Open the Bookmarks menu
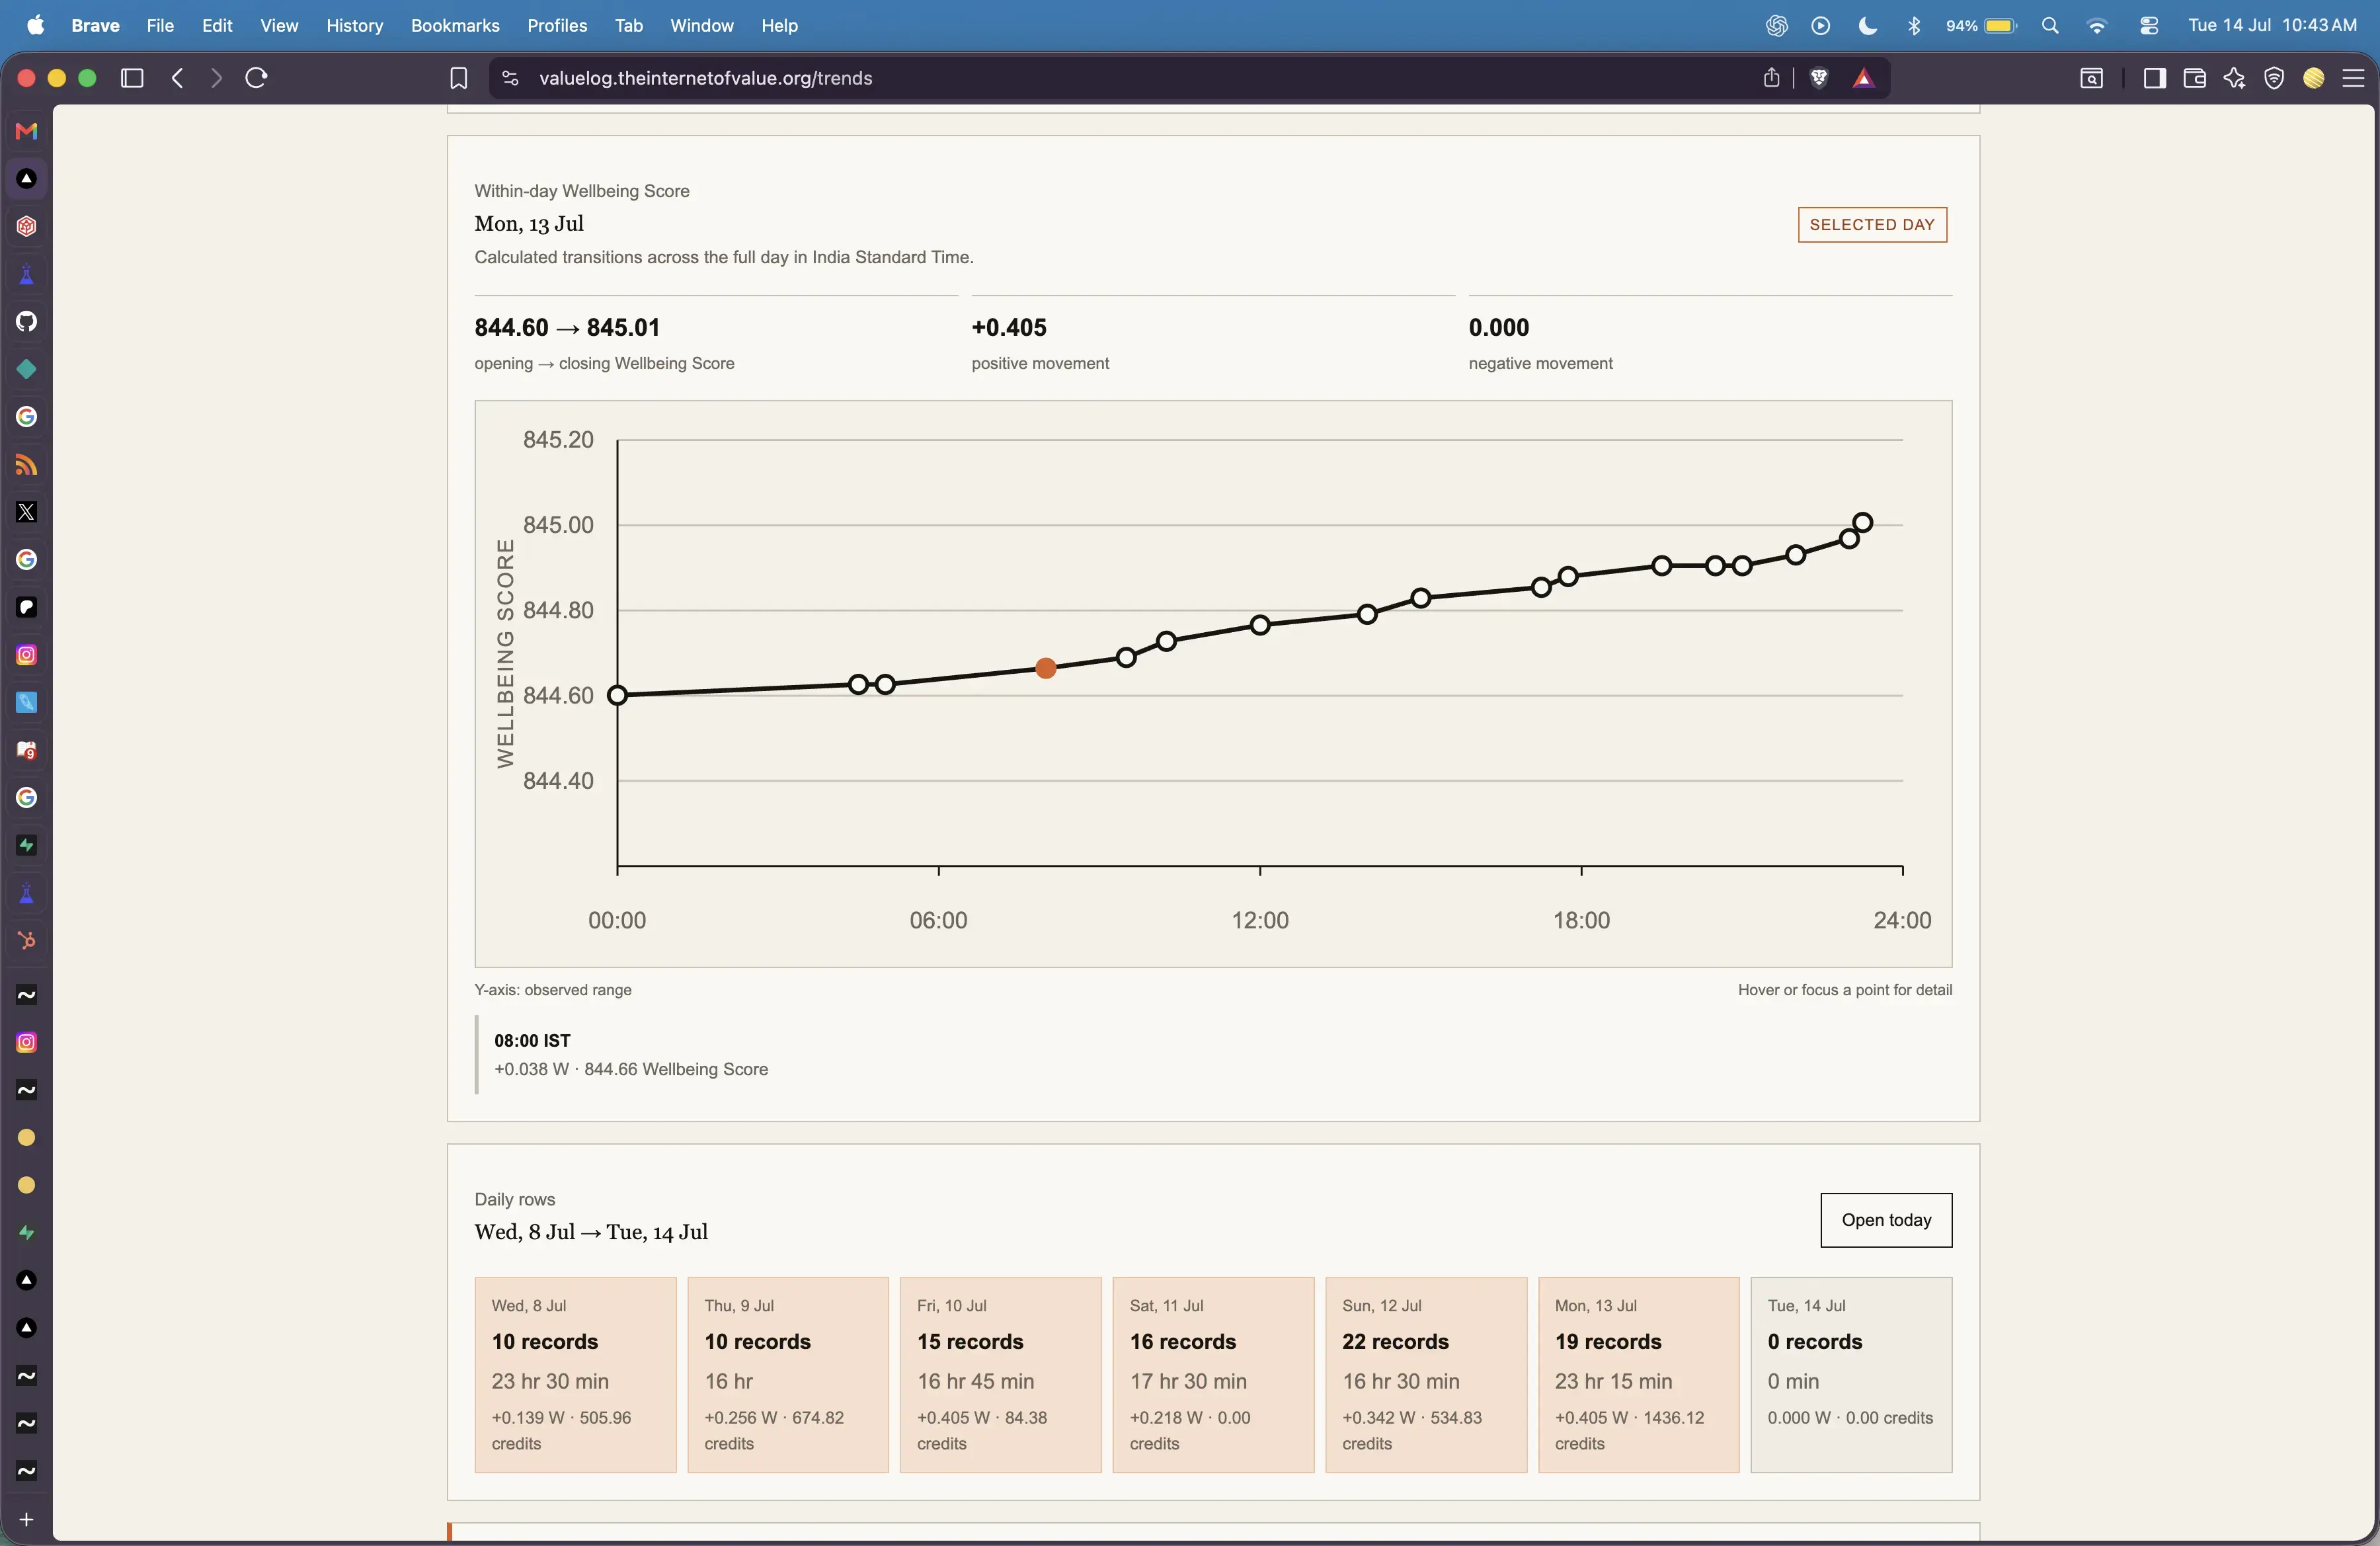The image size is (2380, 1546). pyautogui.click(x=455, y=26)
